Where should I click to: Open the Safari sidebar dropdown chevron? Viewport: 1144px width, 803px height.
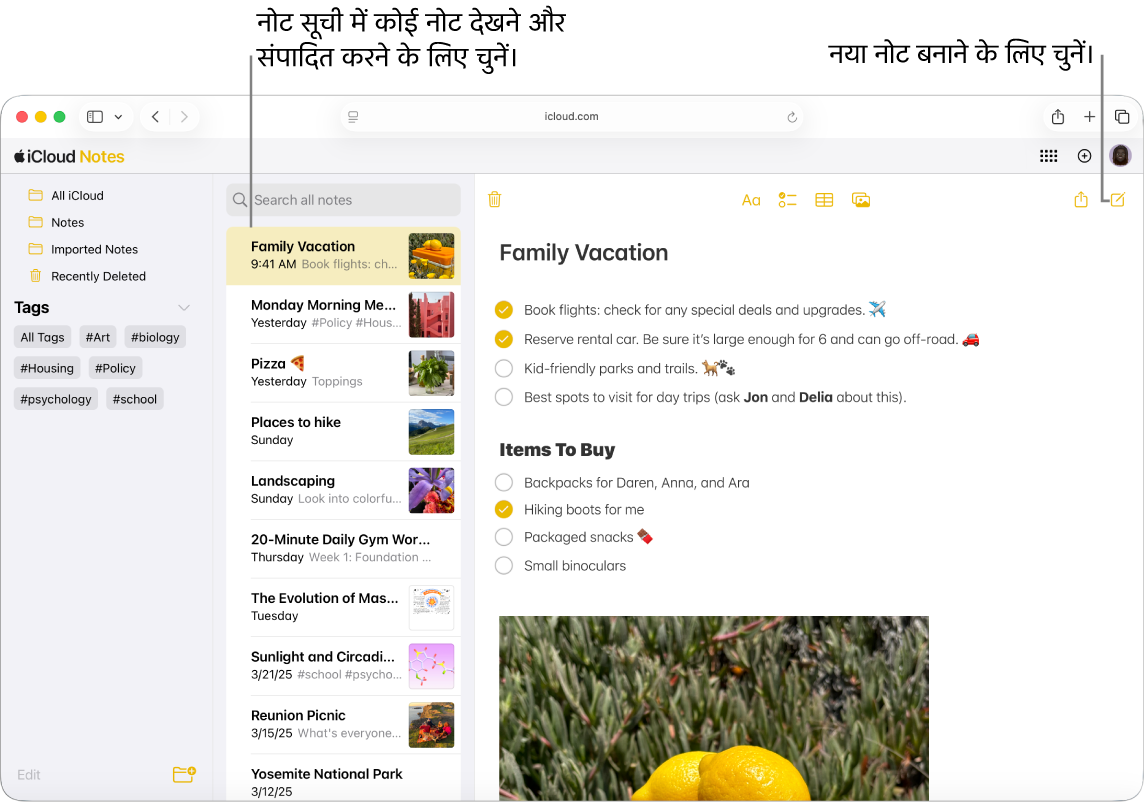[x=118, y=116]
